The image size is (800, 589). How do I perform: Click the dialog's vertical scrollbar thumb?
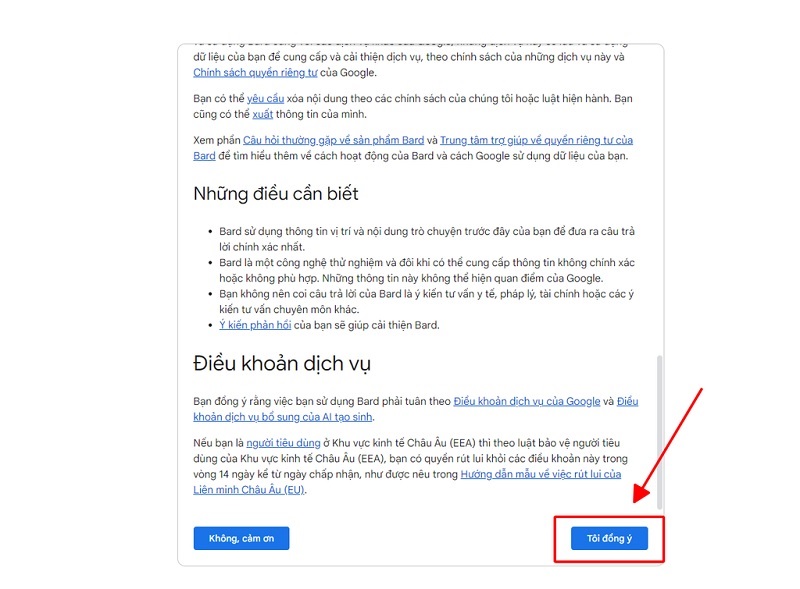[x=658, y=430]
